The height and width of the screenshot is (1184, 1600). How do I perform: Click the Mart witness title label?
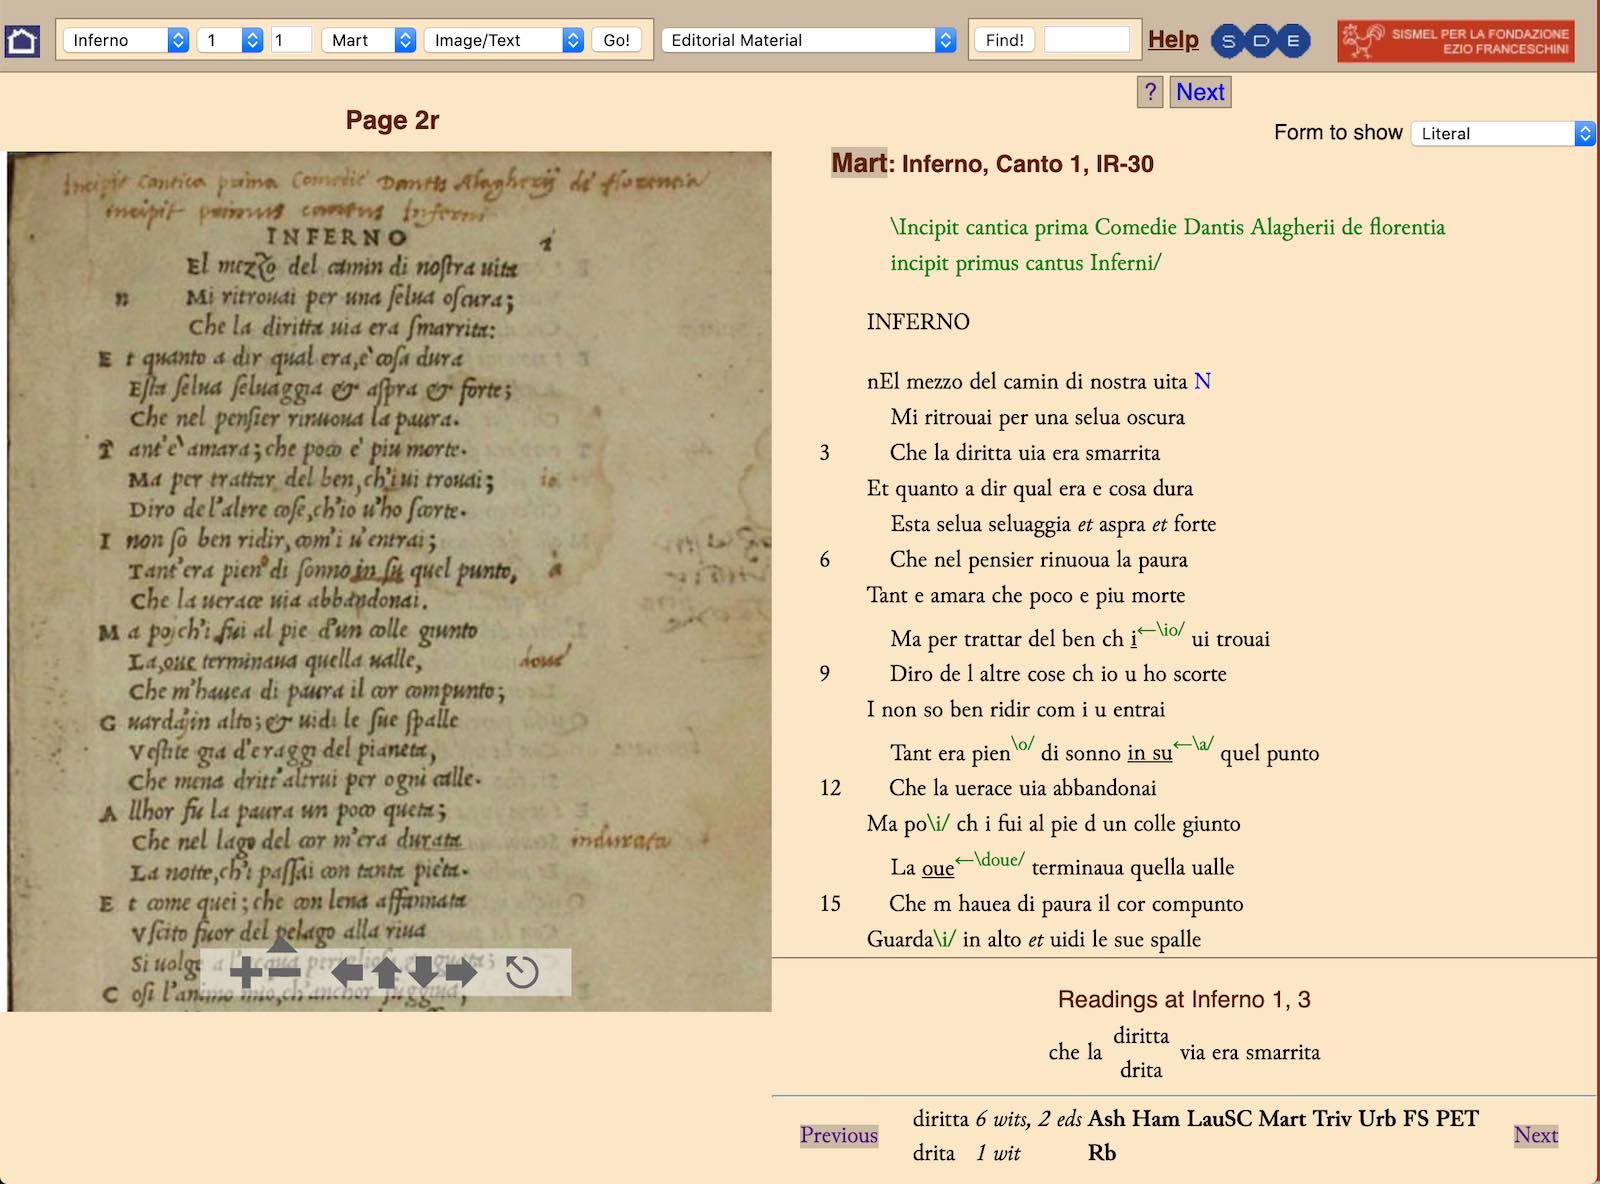coord(859,163)
